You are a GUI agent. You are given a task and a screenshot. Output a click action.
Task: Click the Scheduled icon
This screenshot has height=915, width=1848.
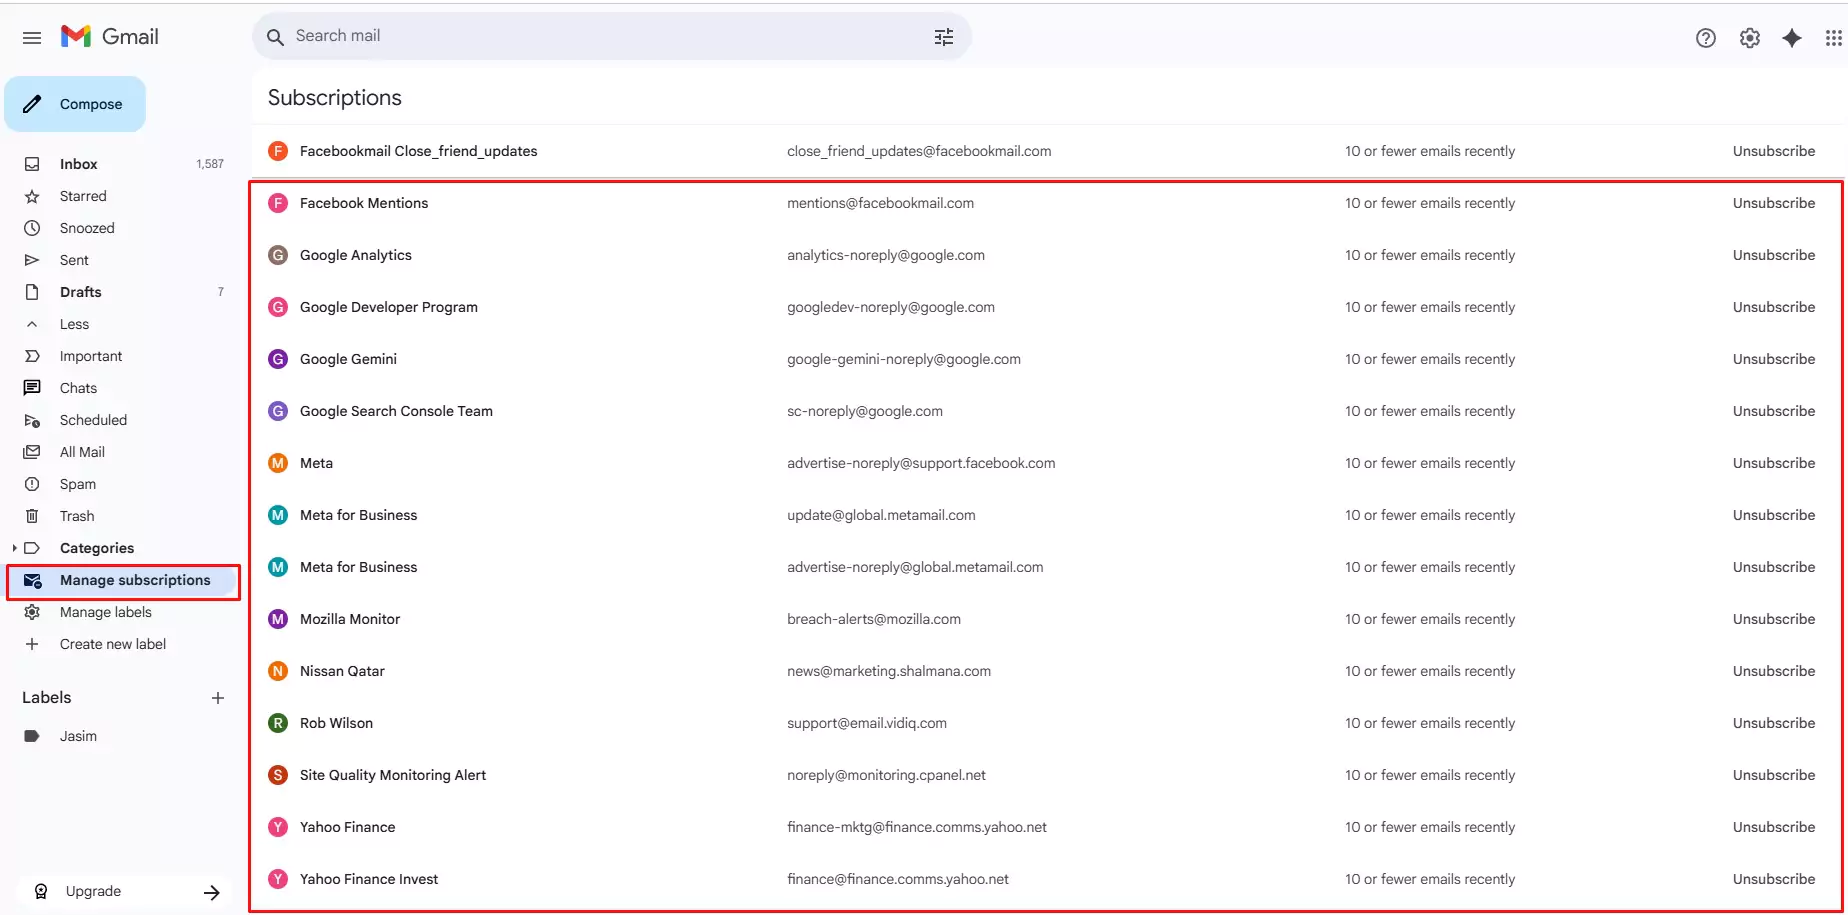point(32,420)
